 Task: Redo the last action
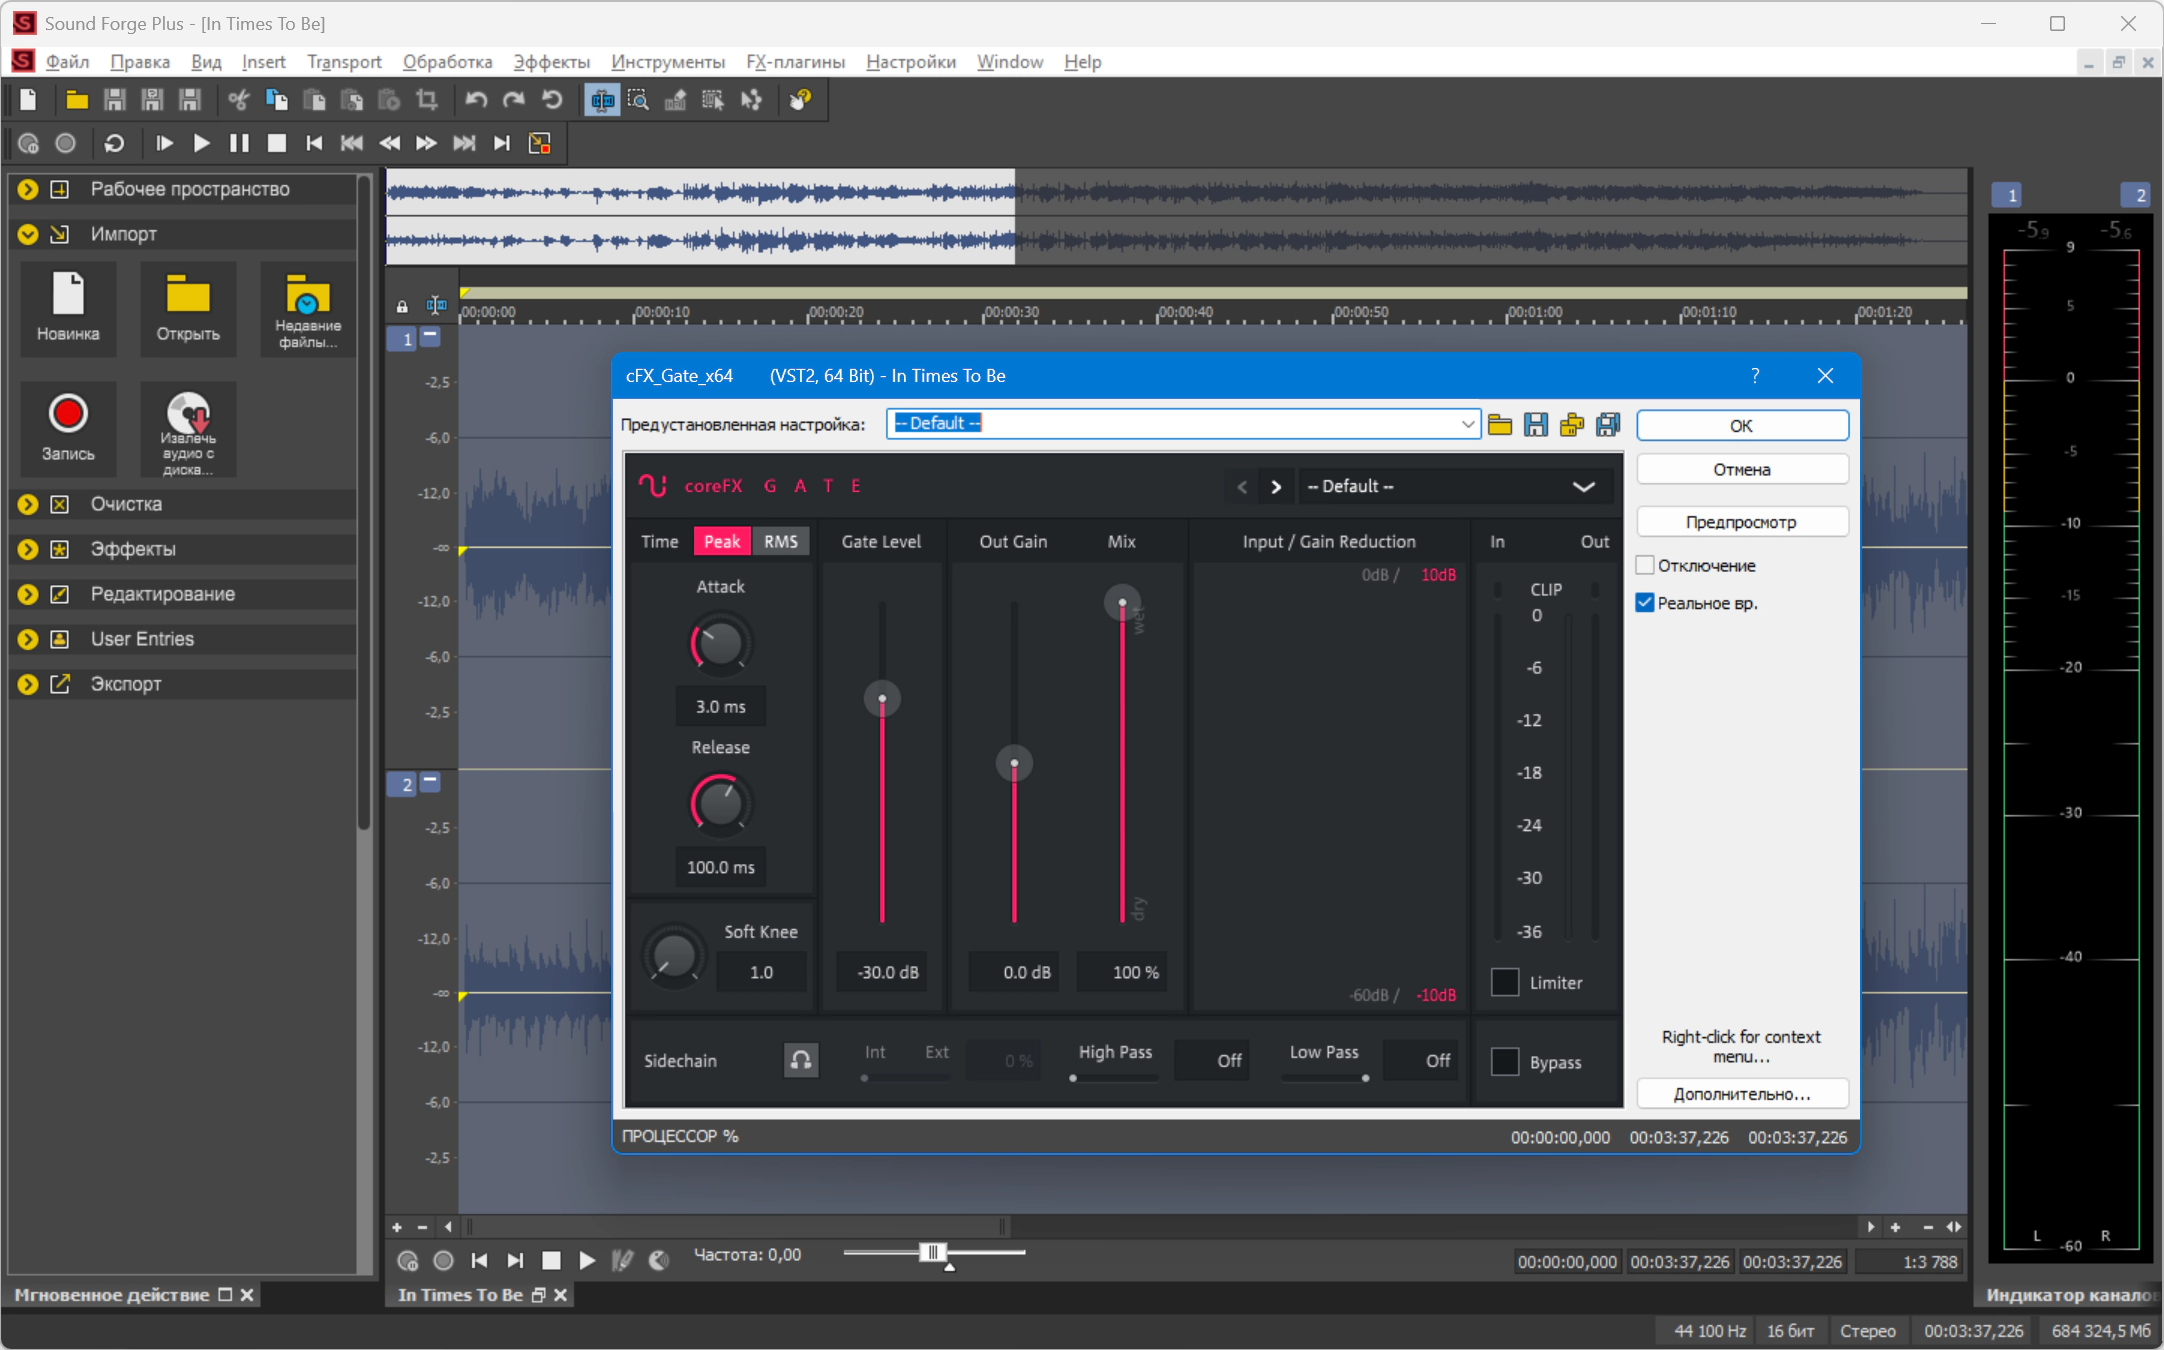pyautogui.click(x=514, y=100)
